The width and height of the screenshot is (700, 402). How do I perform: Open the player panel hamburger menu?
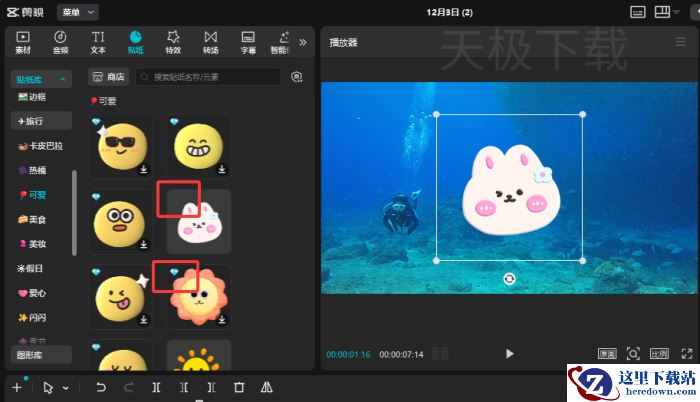tap(680, 42)
